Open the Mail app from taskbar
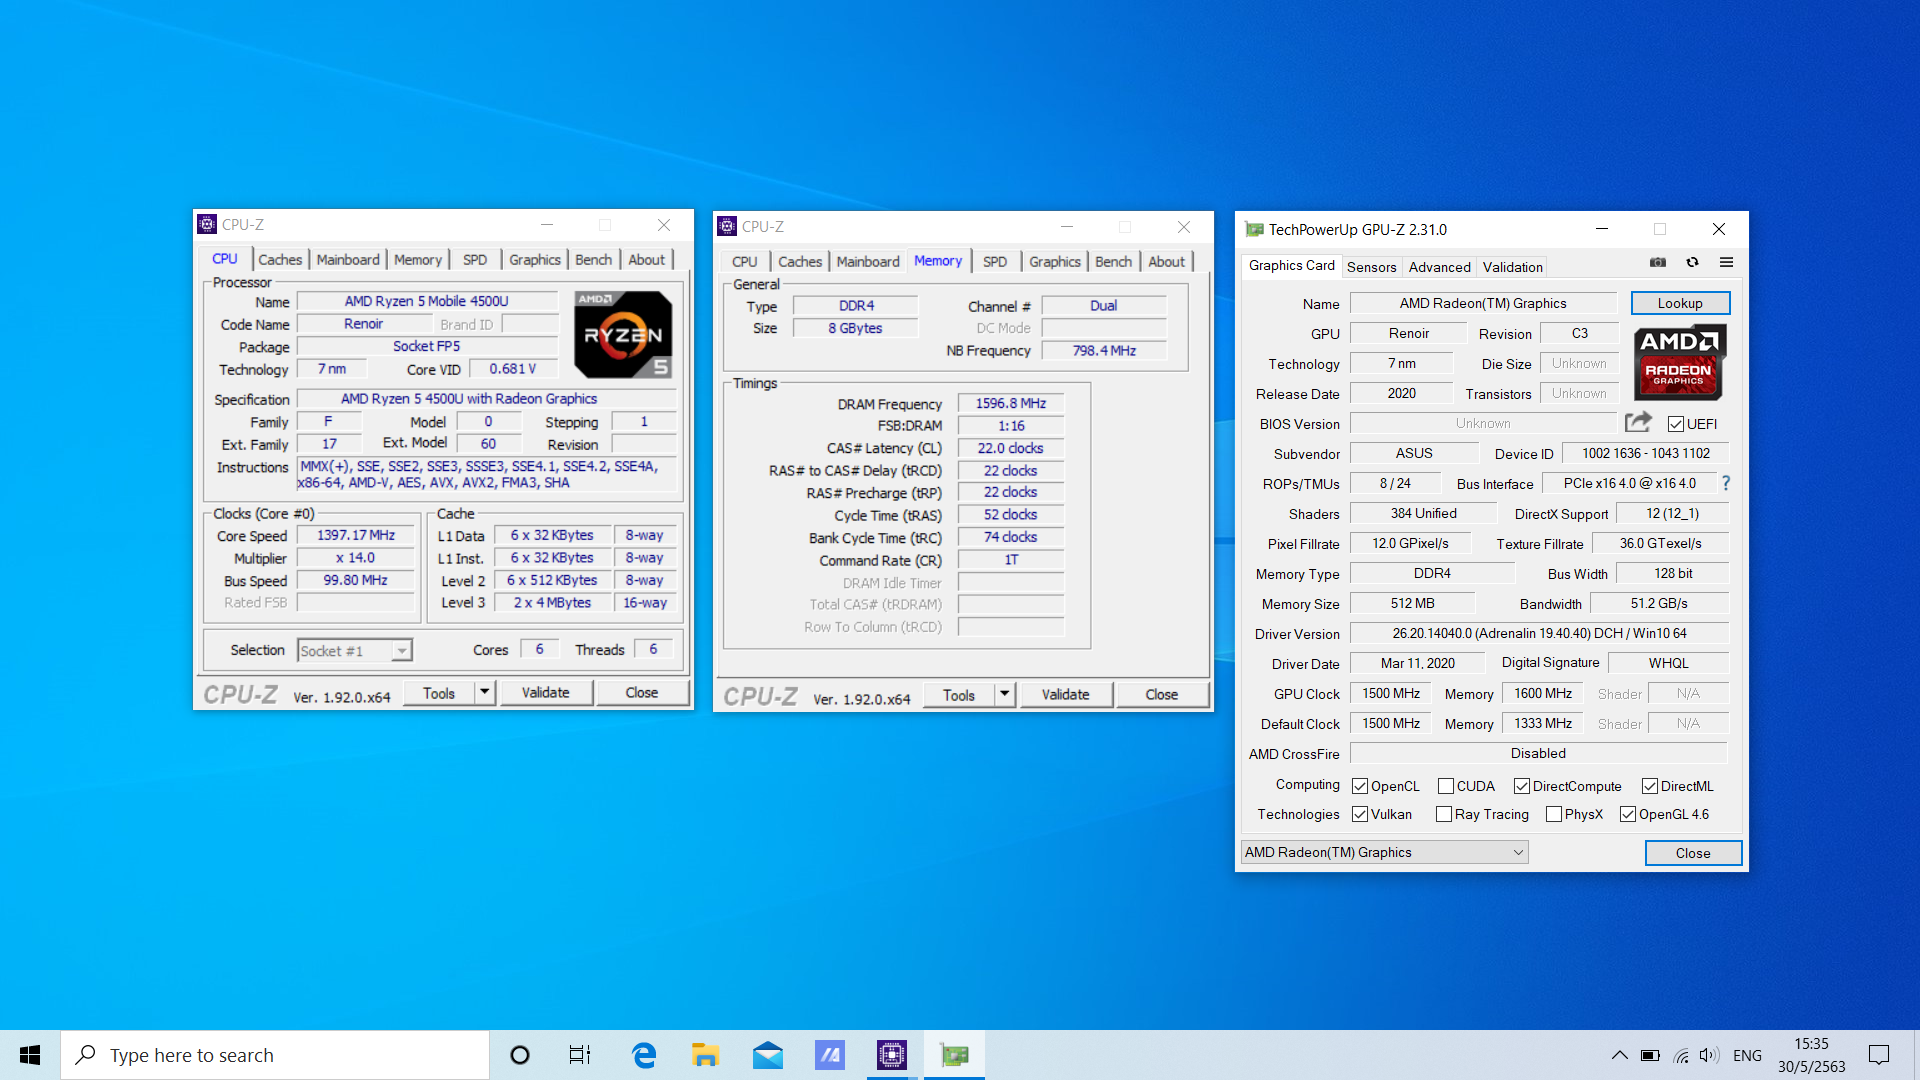The image size is (1920, 1080). click(x=768, y=1055)
